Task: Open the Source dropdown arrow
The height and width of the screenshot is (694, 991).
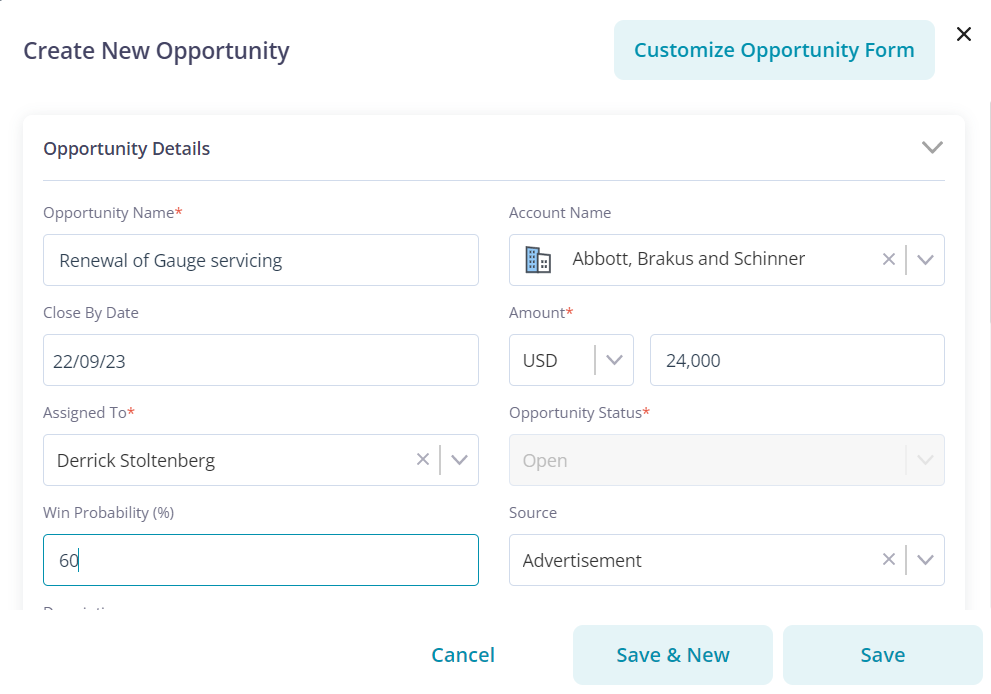Action: [925, 560]
